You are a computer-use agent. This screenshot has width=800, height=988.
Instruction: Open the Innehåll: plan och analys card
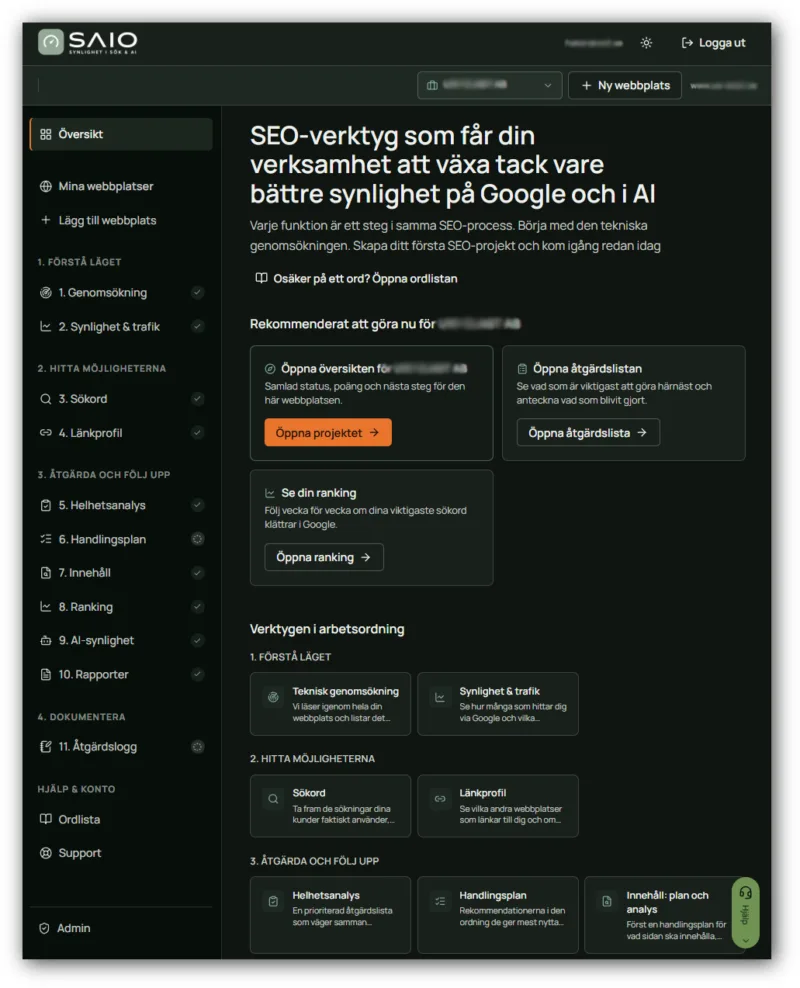coord(665,915)
